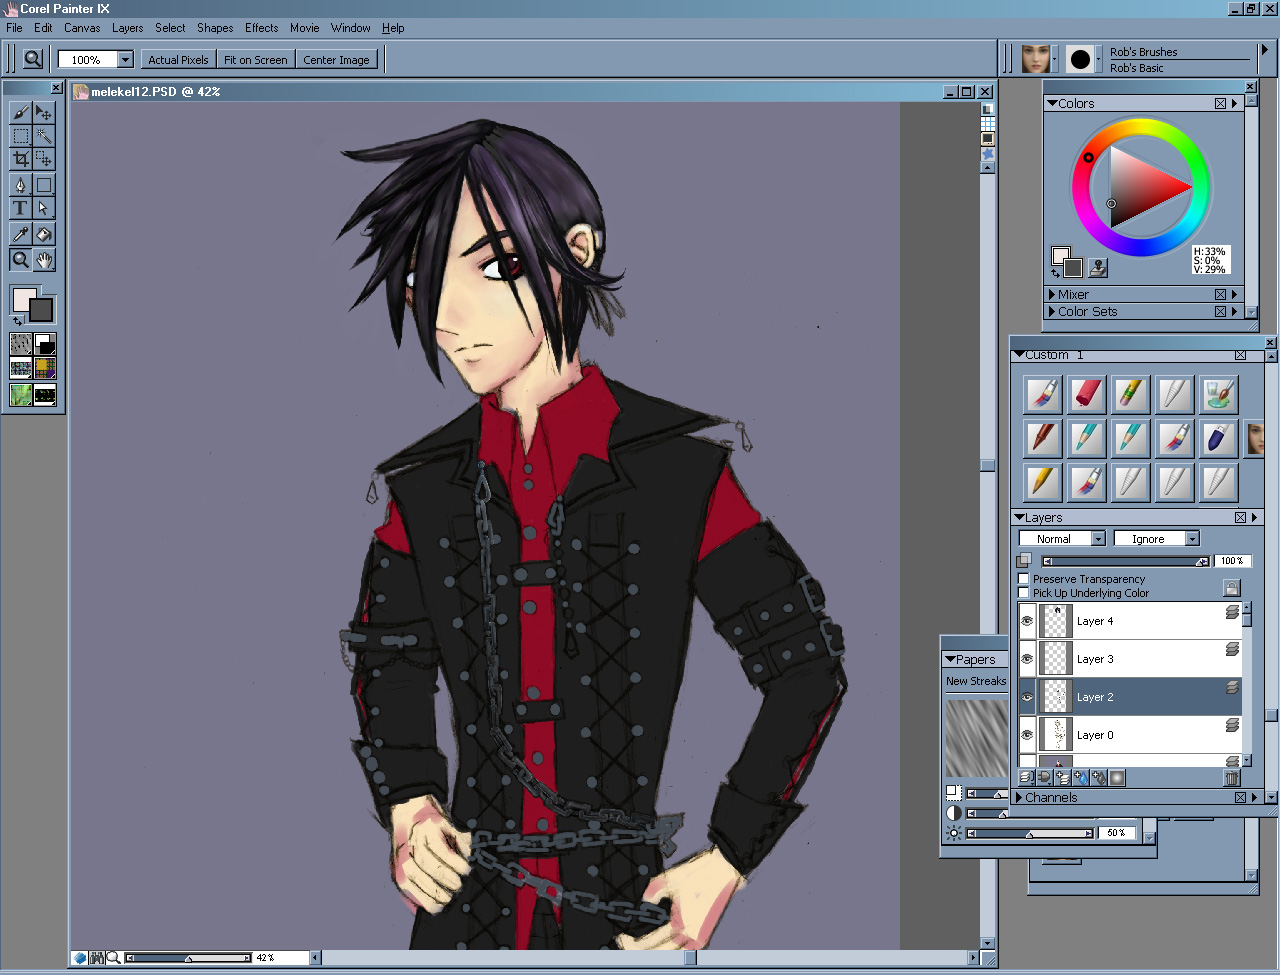Expand the Mixer panel
Image resolution: width=1280 pixels, height=975 pixels.
coord(1052,295)
